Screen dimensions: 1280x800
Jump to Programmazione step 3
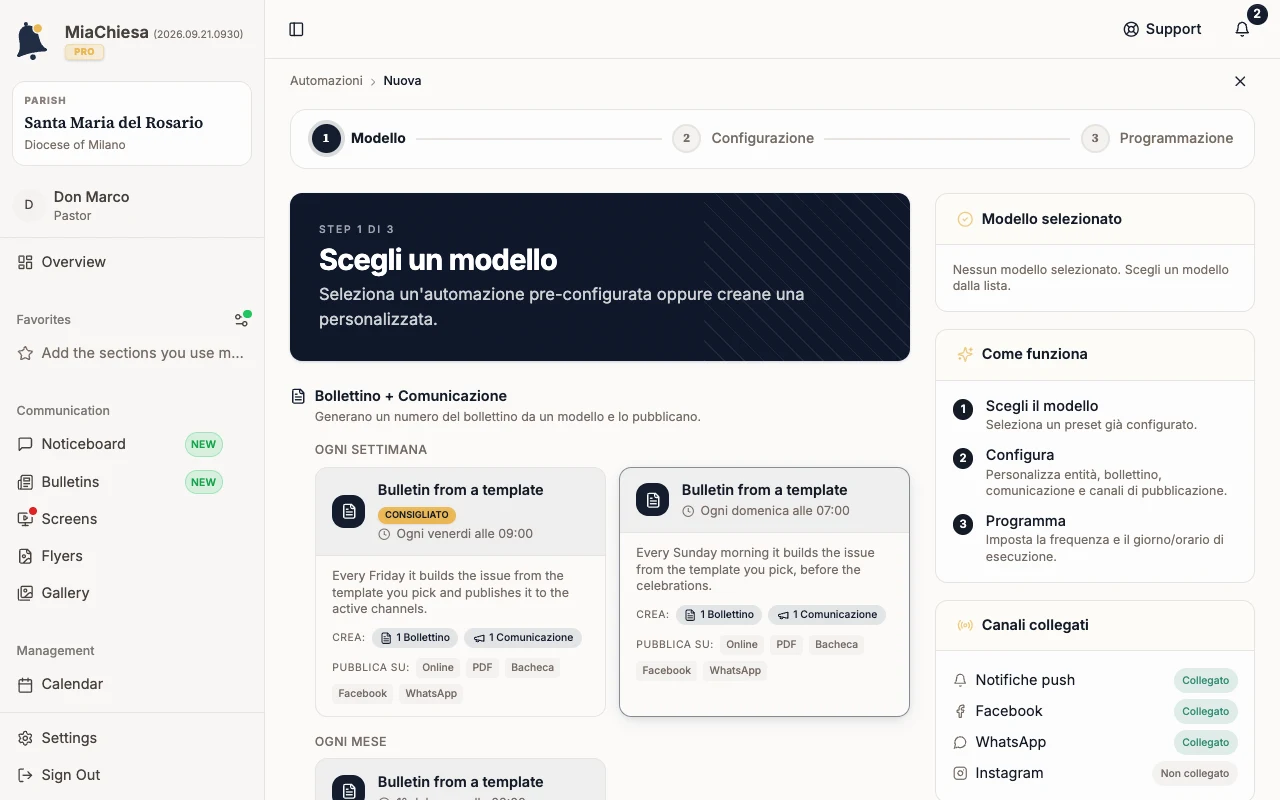(x=1157, y=138)
